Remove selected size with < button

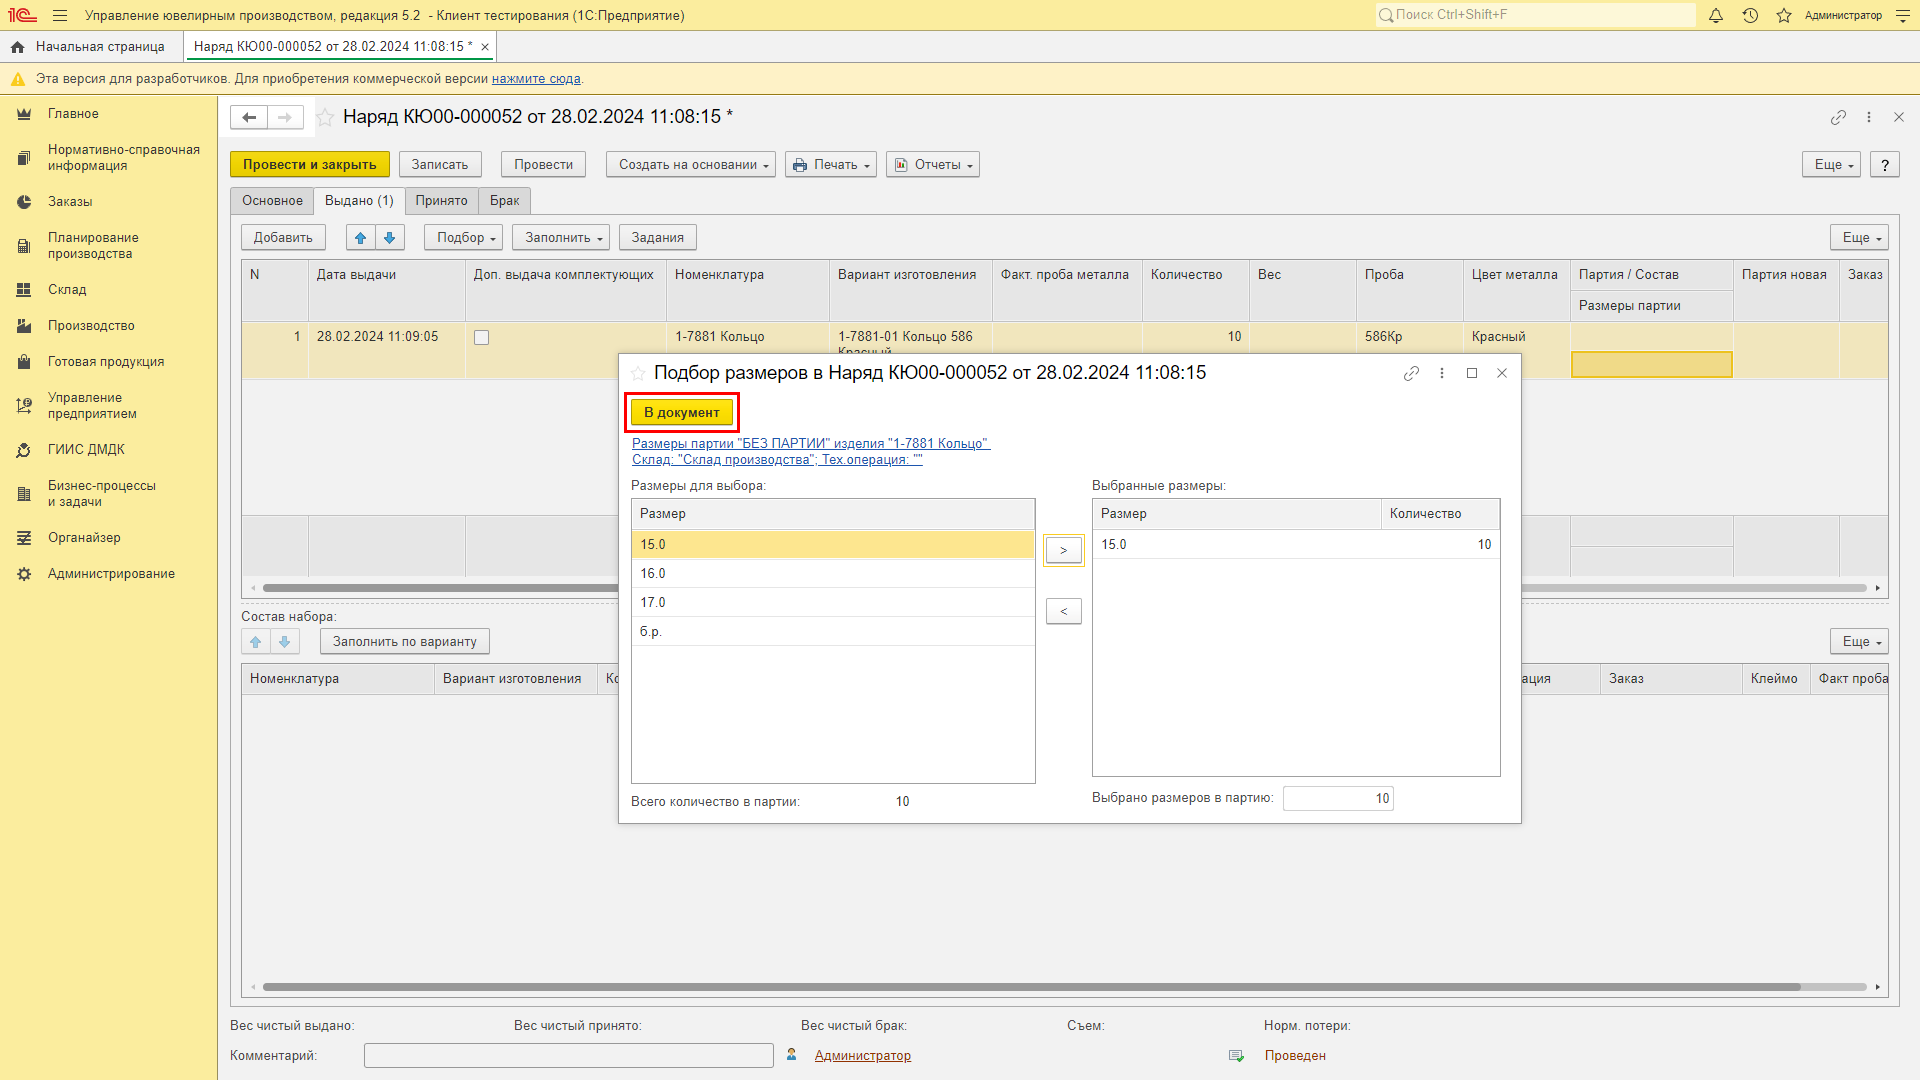(1064, 611)
